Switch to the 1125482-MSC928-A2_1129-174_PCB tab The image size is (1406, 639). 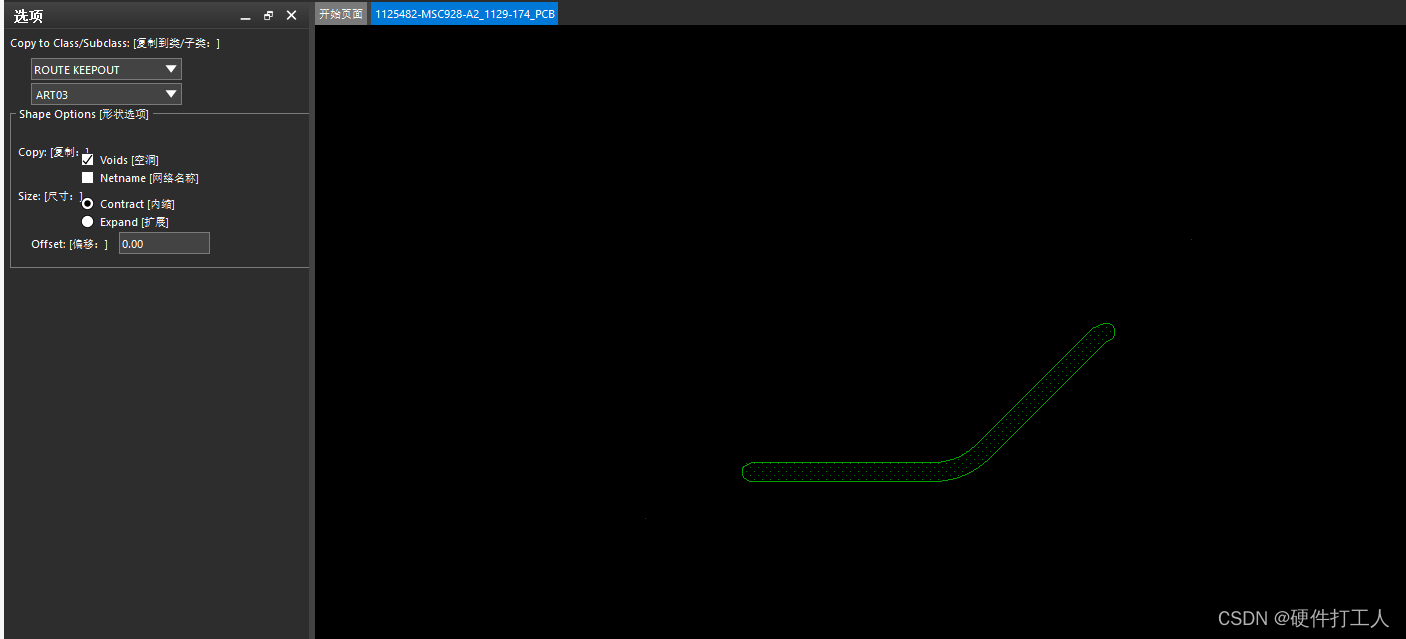click(465, 14)
